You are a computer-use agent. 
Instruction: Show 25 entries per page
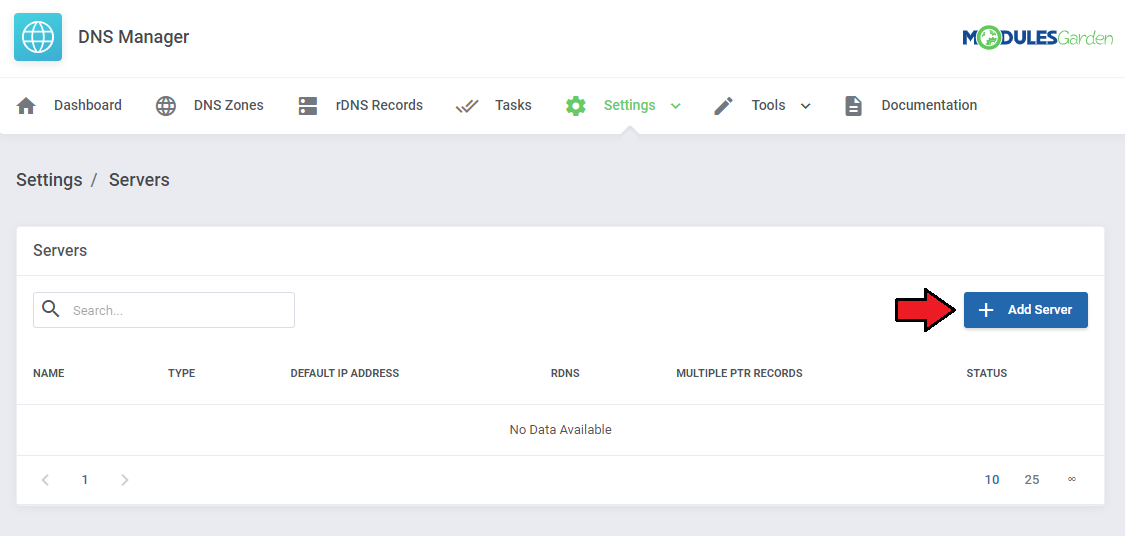[x=1032, y=479]
